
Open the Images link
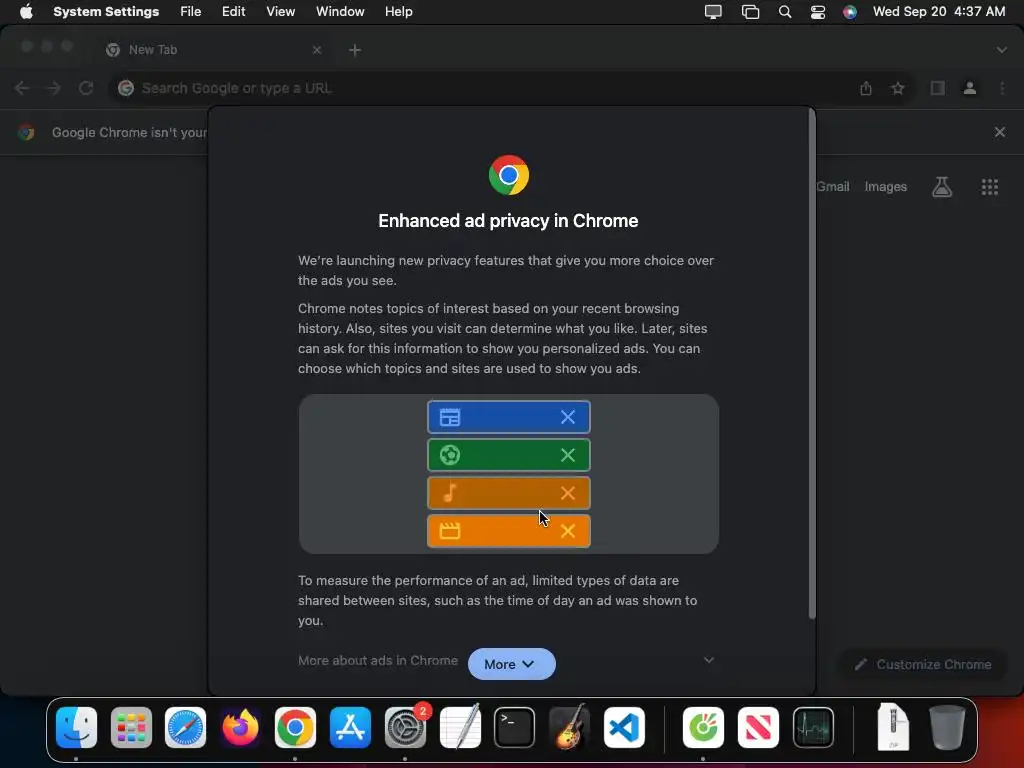pyautogui.click(x=886, y=187)
